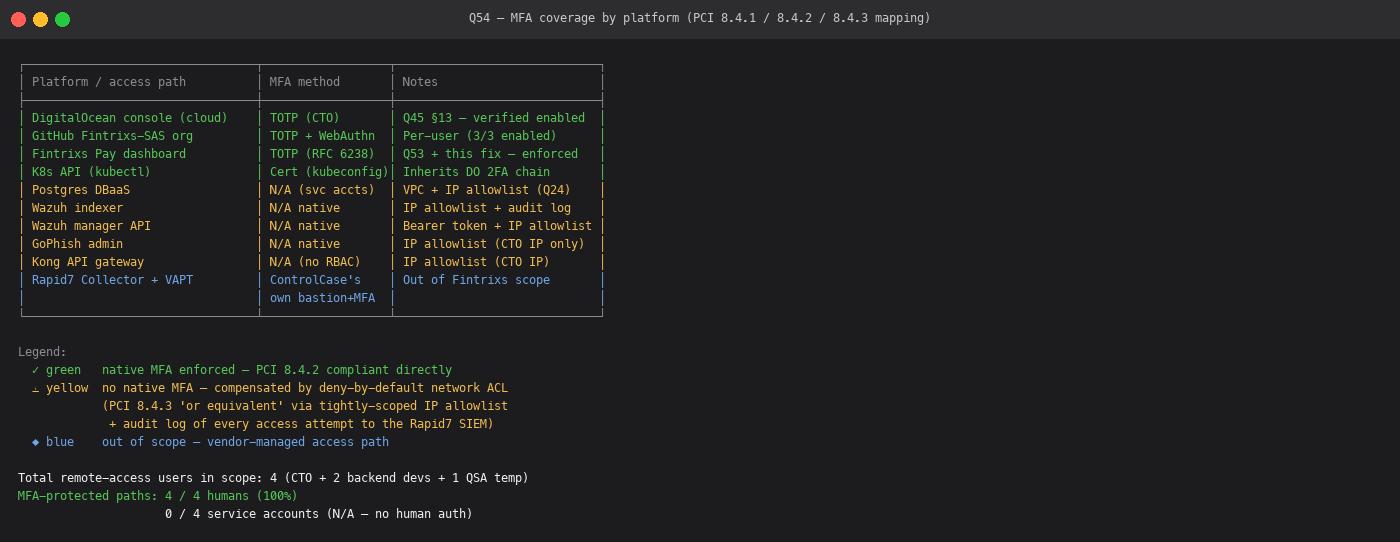Click the green checkmark legend symbol

pos(35,370)
